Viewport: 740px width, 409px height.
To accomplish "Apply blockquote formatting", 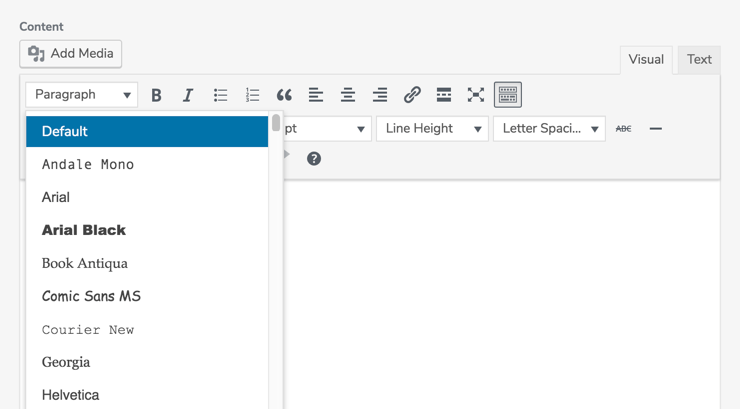I will (284, 95).
